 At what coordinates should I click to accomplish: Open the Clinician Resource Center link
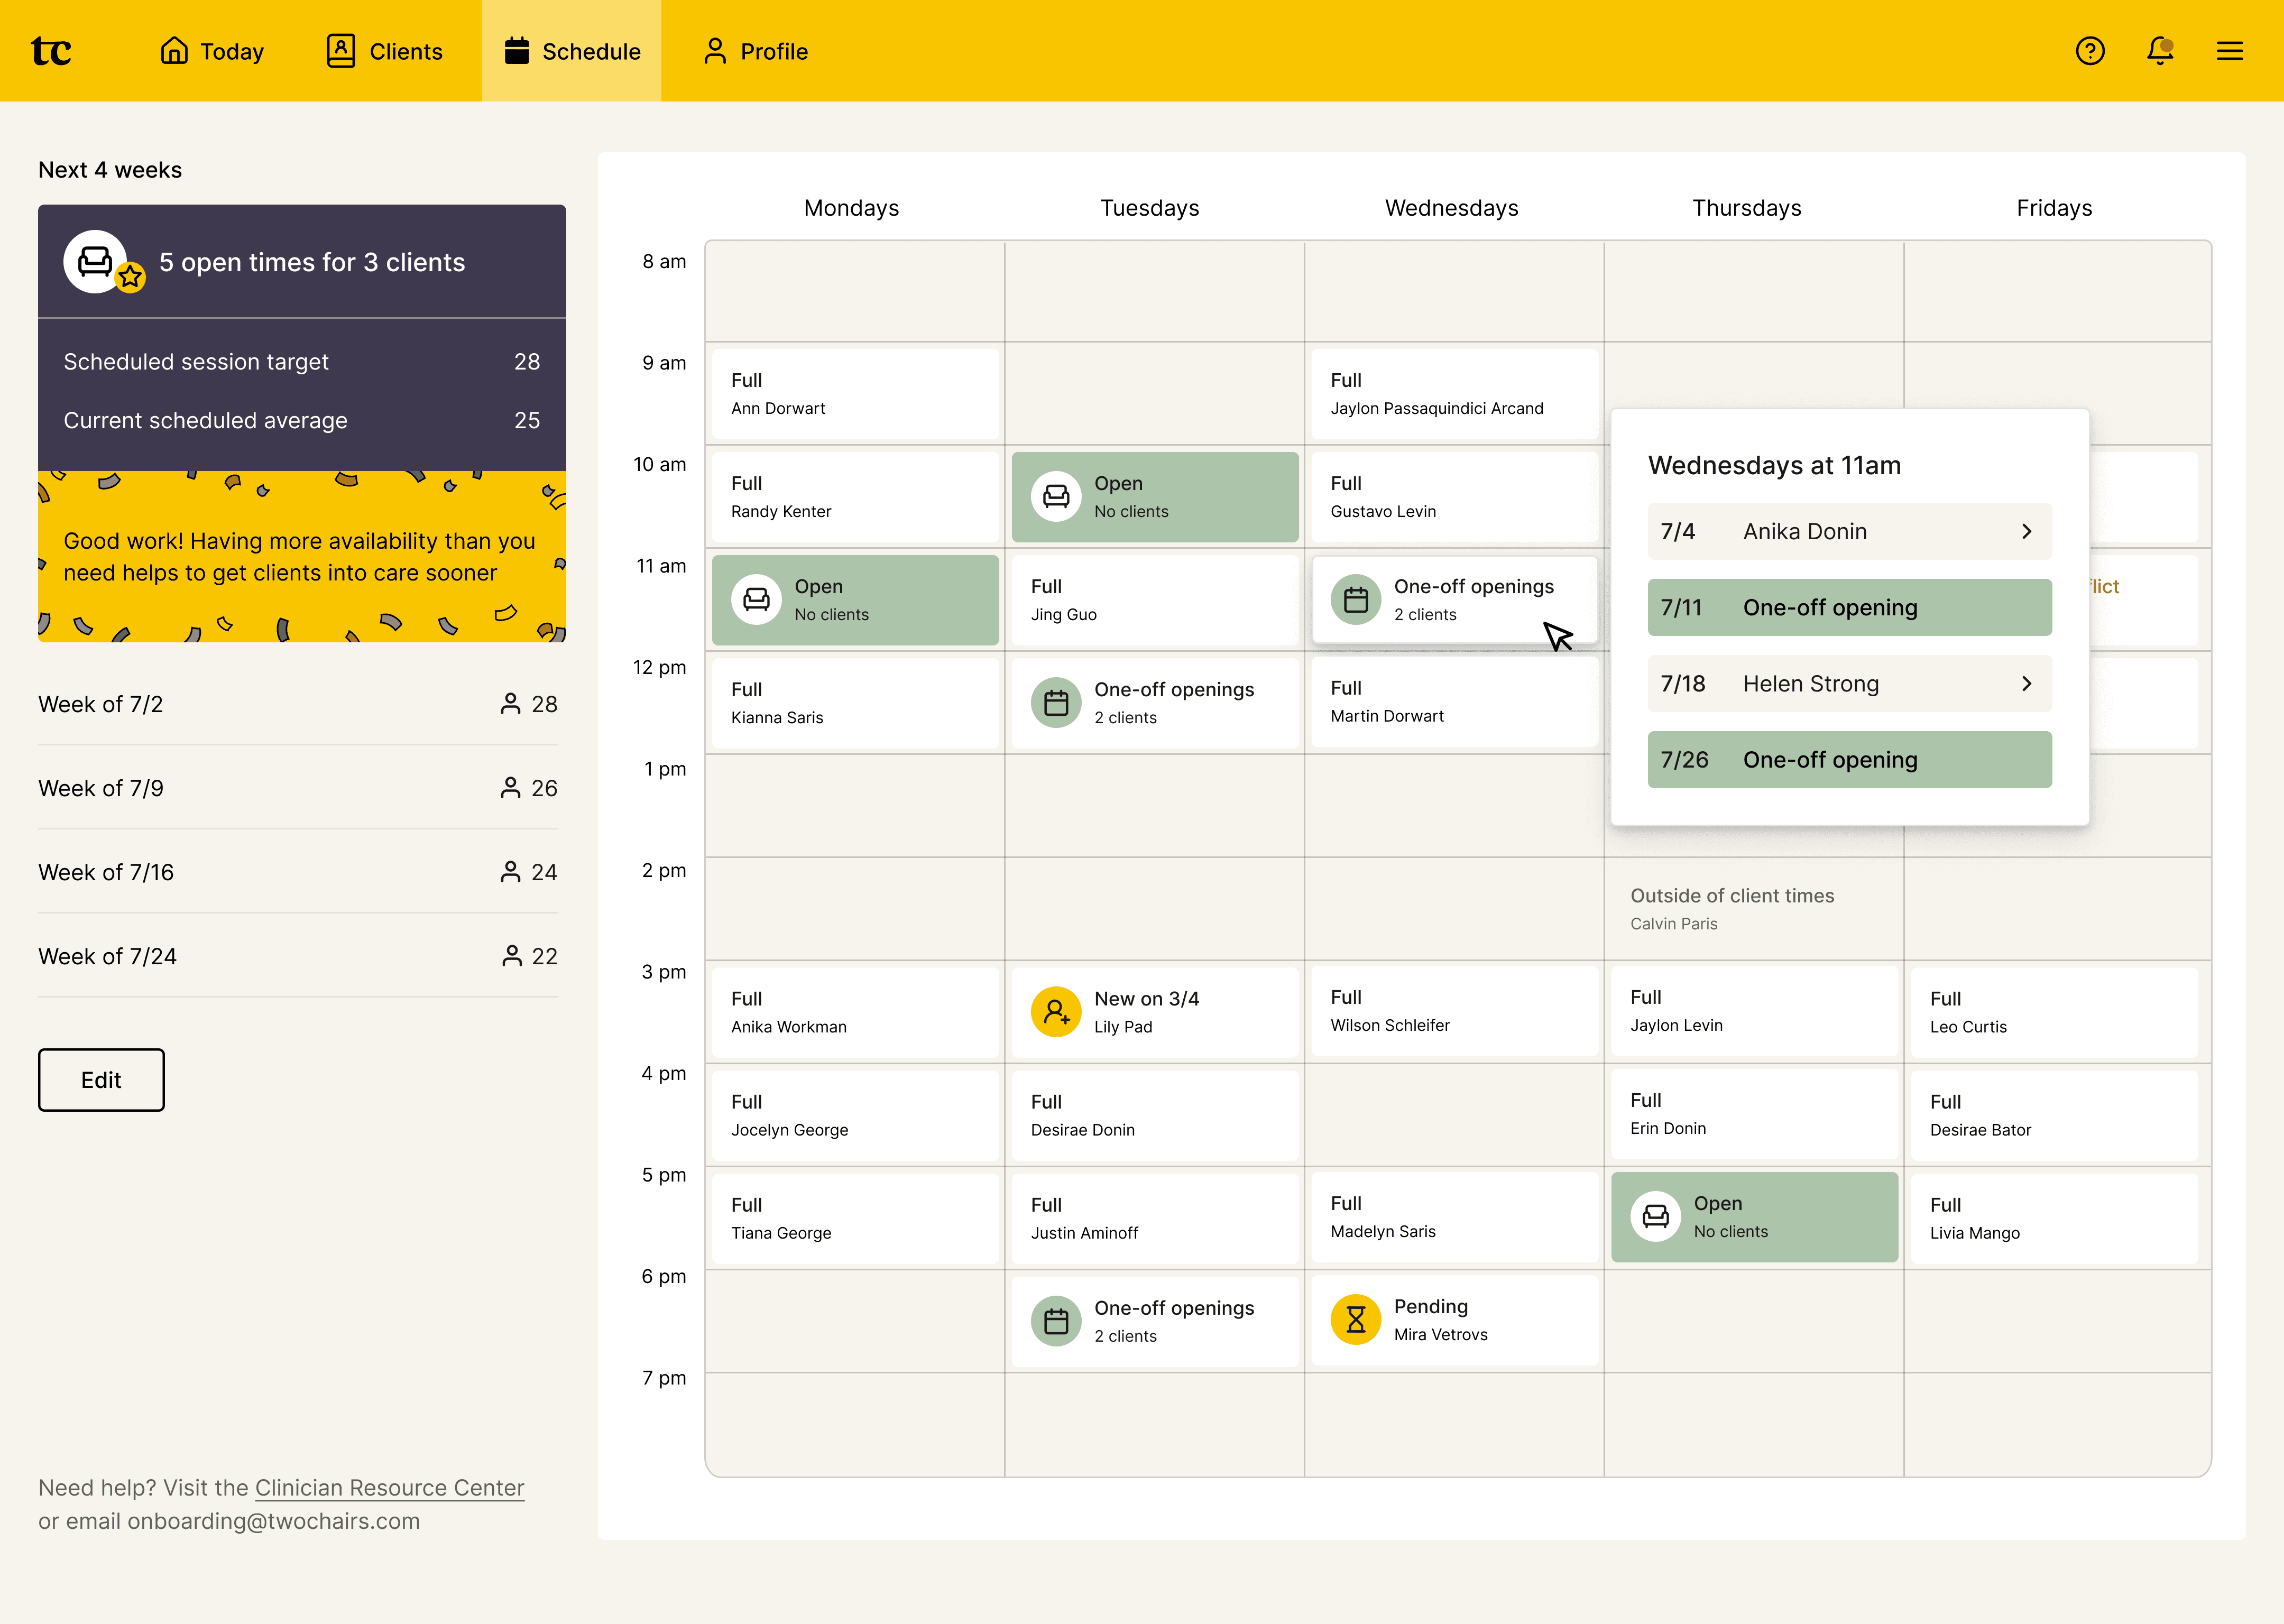(x=389, y=1488)
